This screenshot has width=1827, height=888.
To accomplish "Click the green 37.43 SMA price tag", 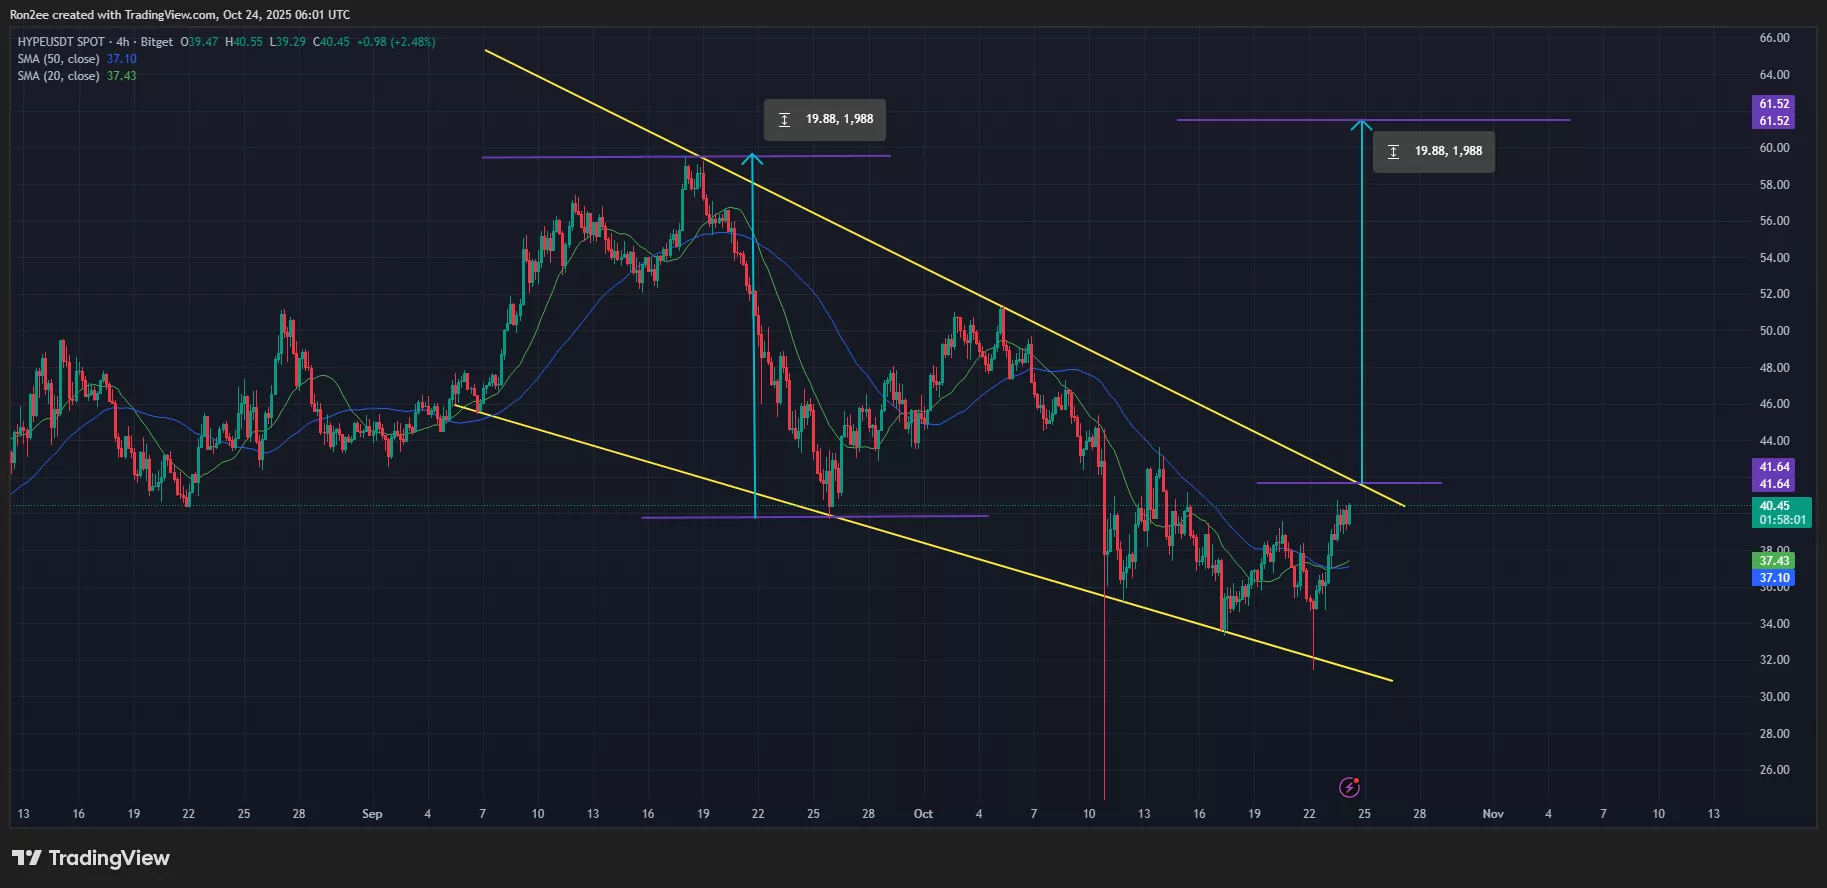I will [1774, 561].
